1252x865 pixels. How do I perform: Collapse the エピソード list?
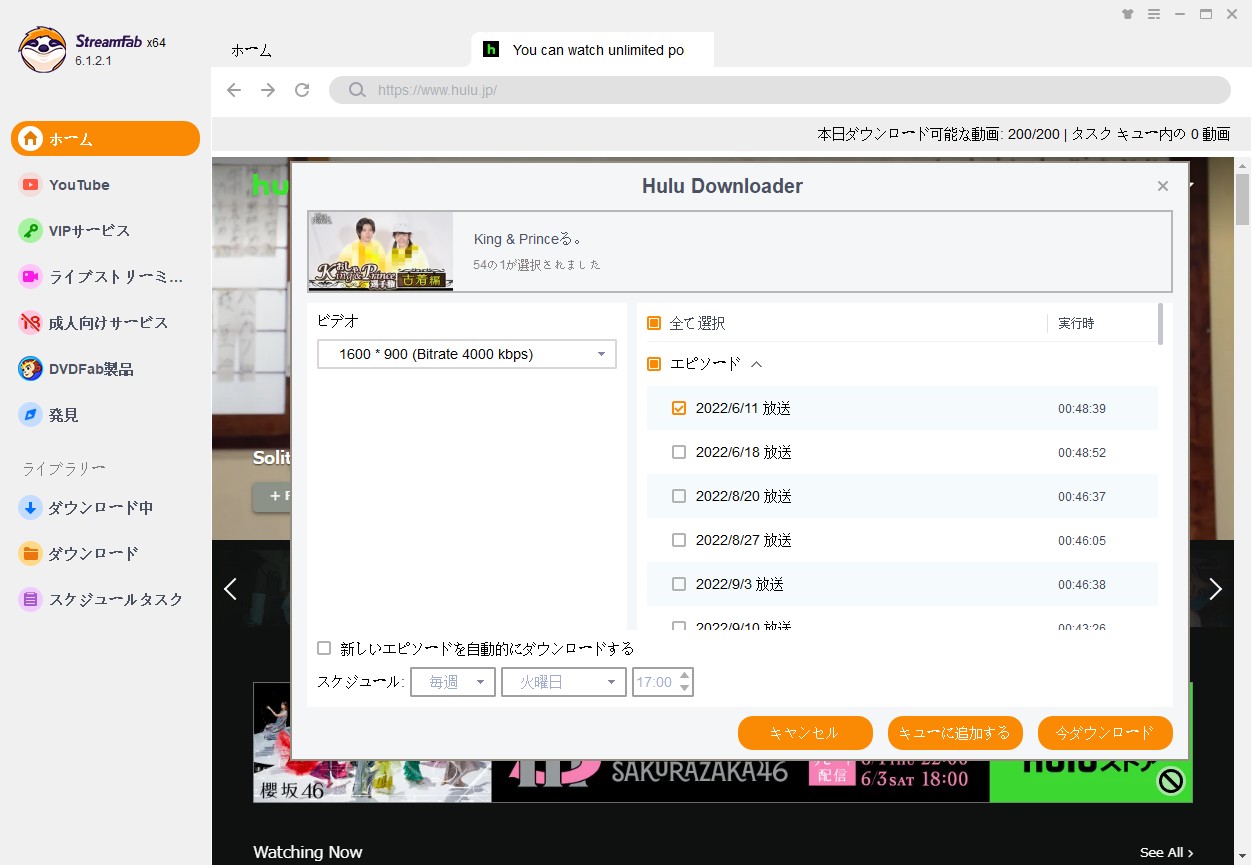coord(757,365)
